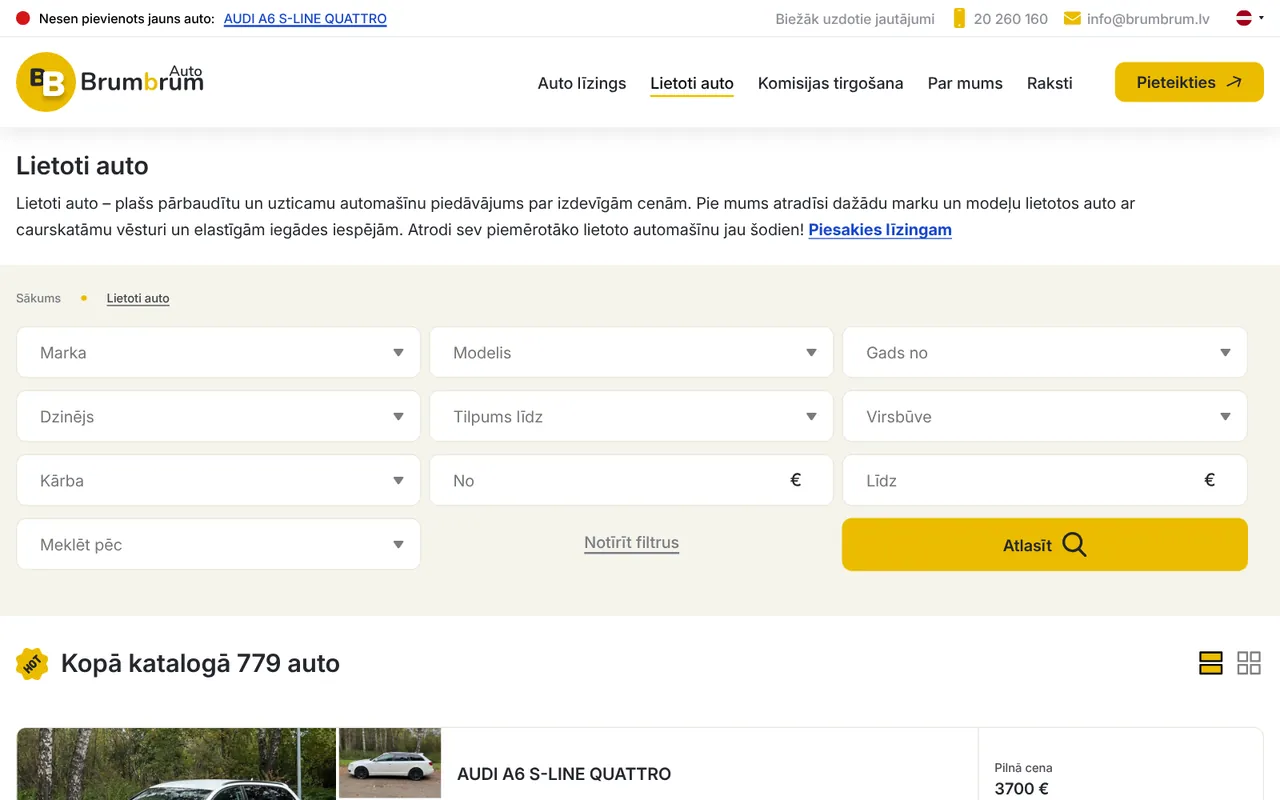The height and width of the screenshot is (800, 1280).
Task: Click the Lietoti auto breadcrumb link
Action: [138, 298]
